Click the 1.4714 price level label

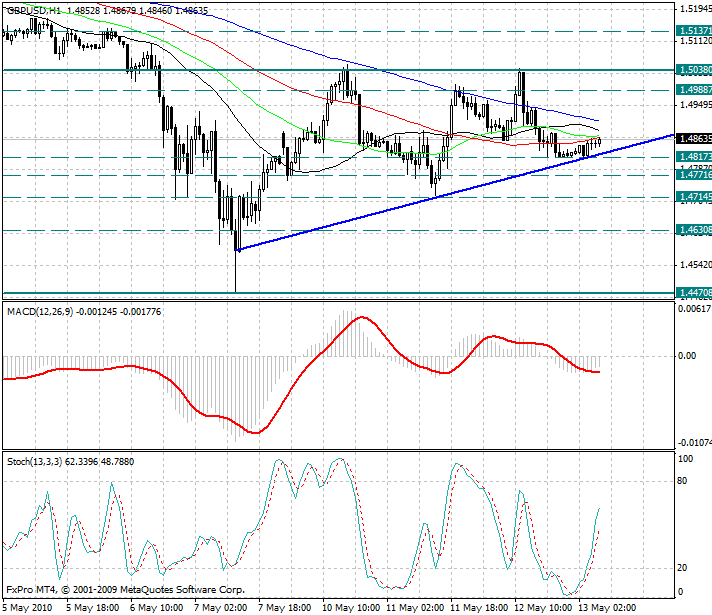click(x=694, y=197)
